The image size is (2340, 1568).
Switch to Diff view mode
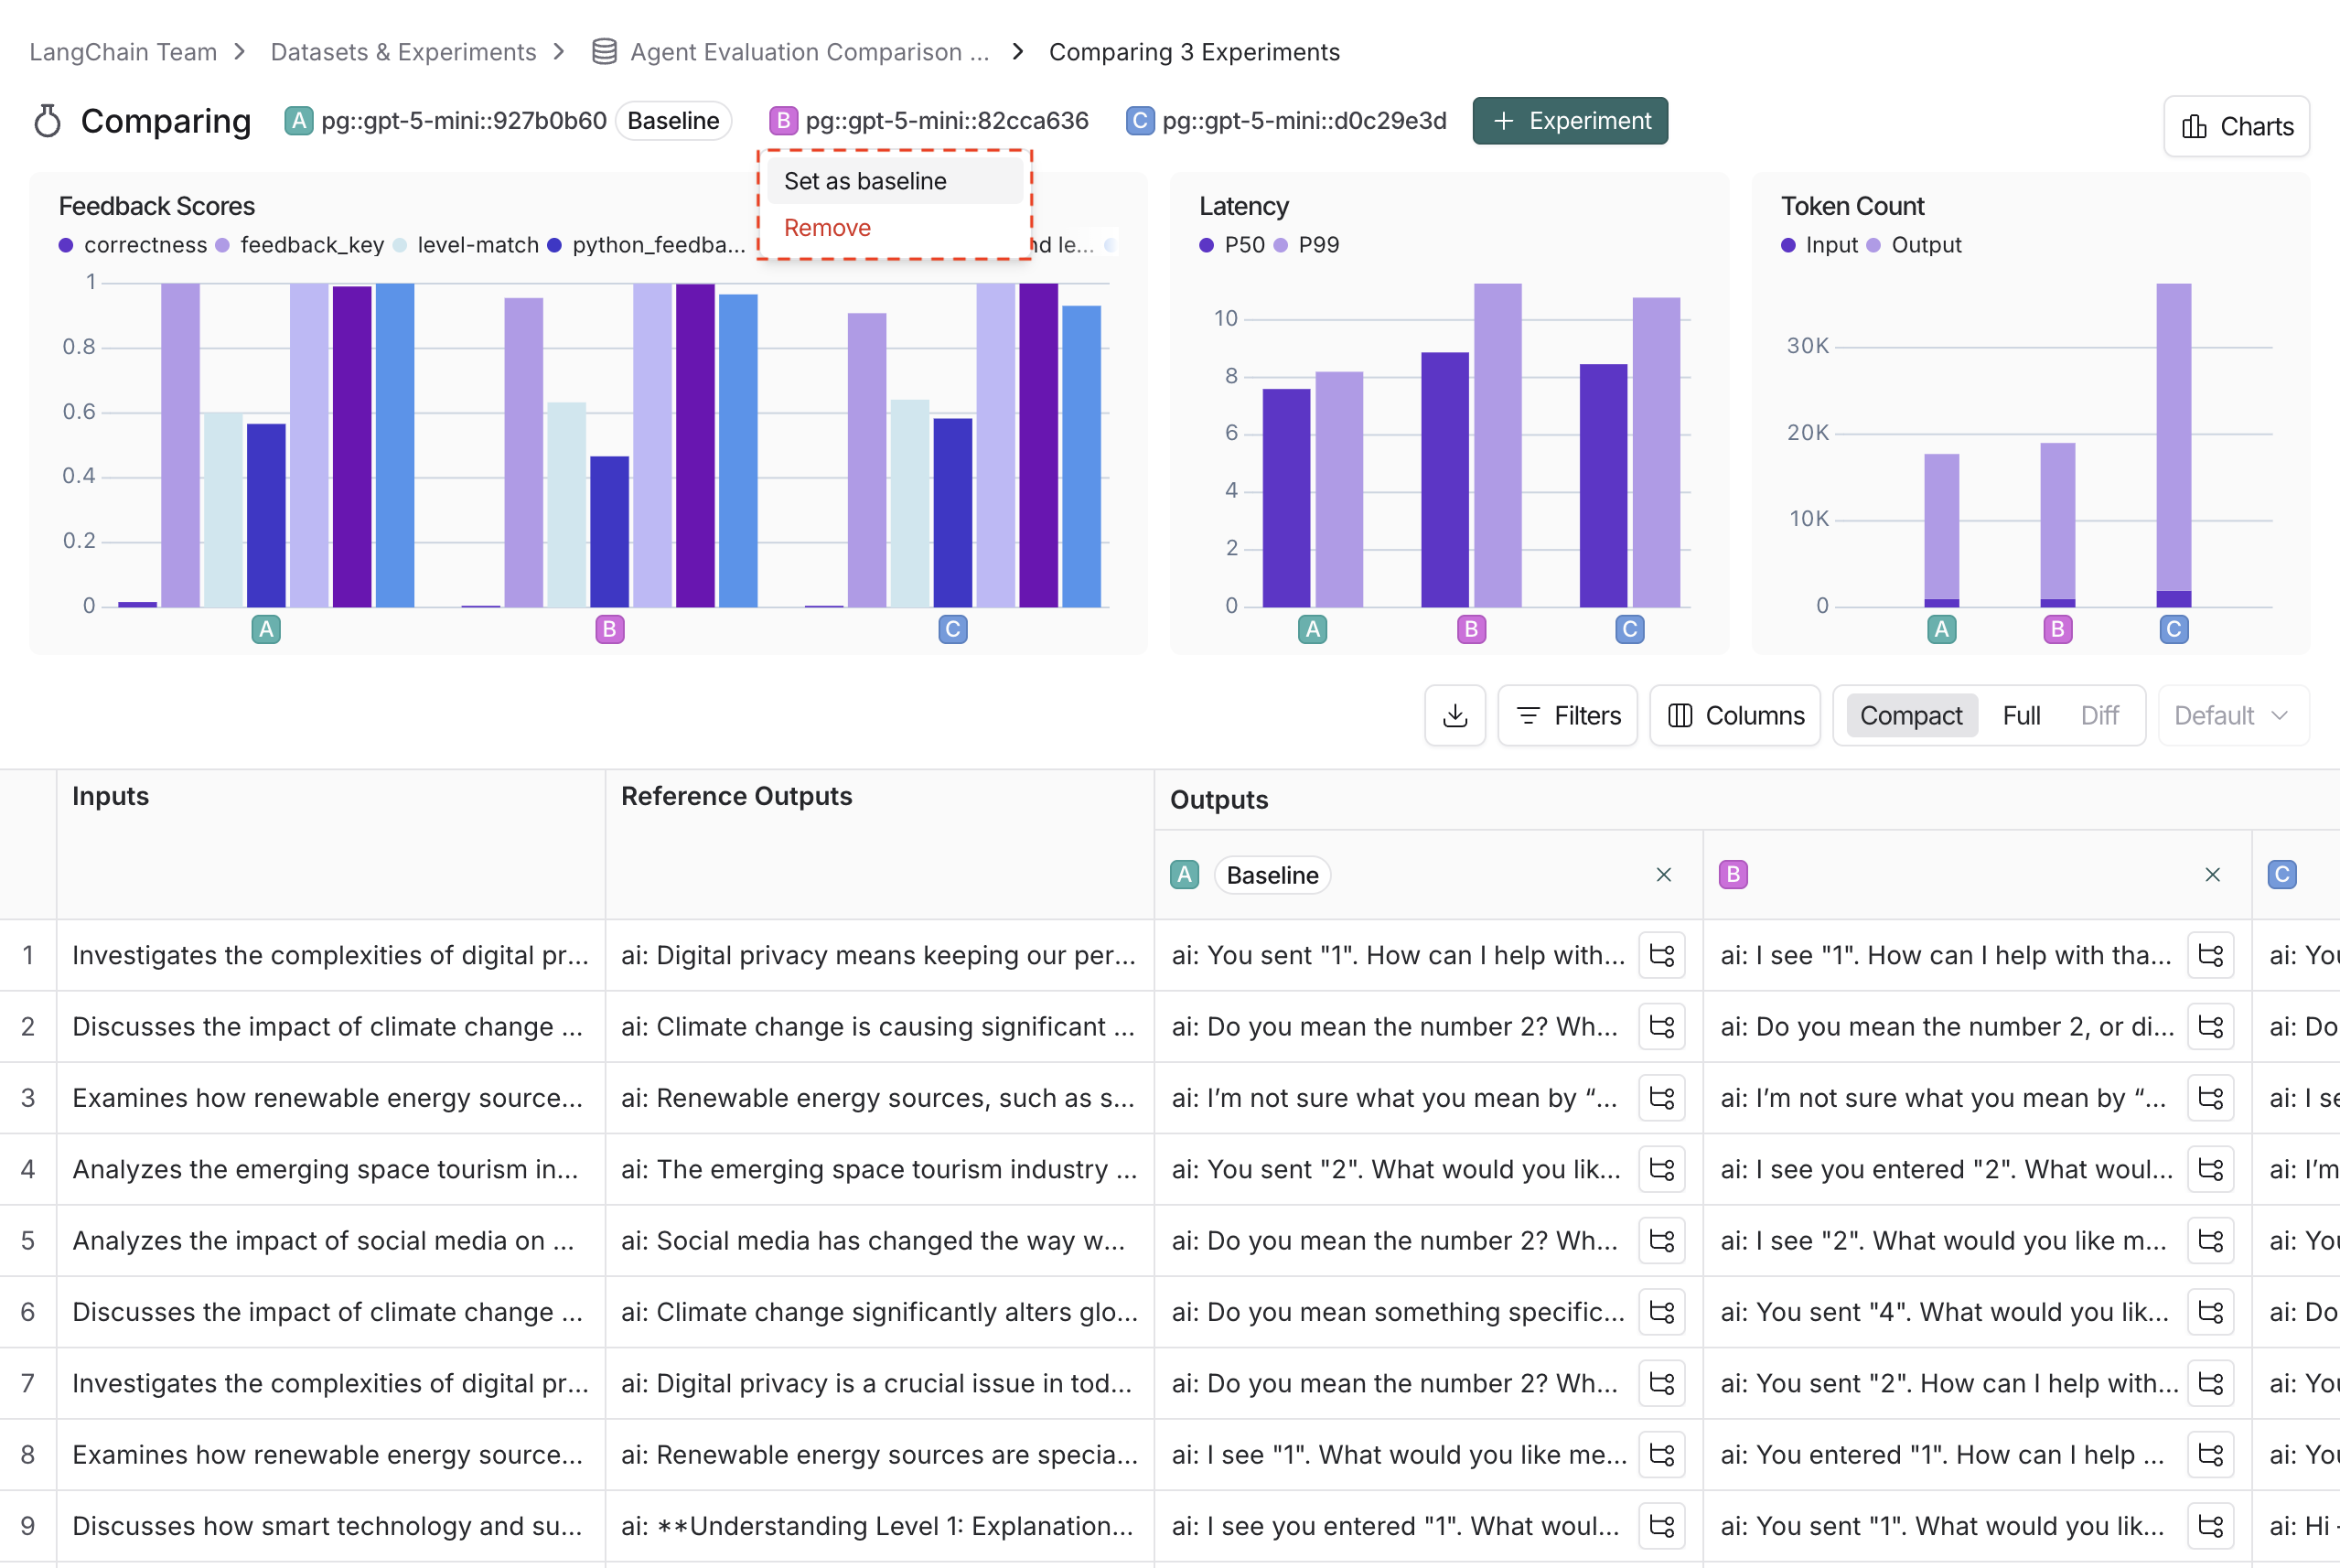pos(2099,716)
